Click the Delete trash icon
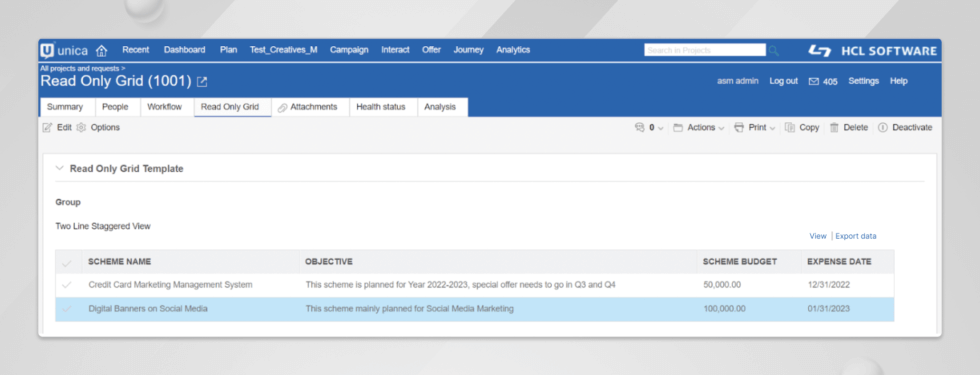 click(x=834, y=128)
